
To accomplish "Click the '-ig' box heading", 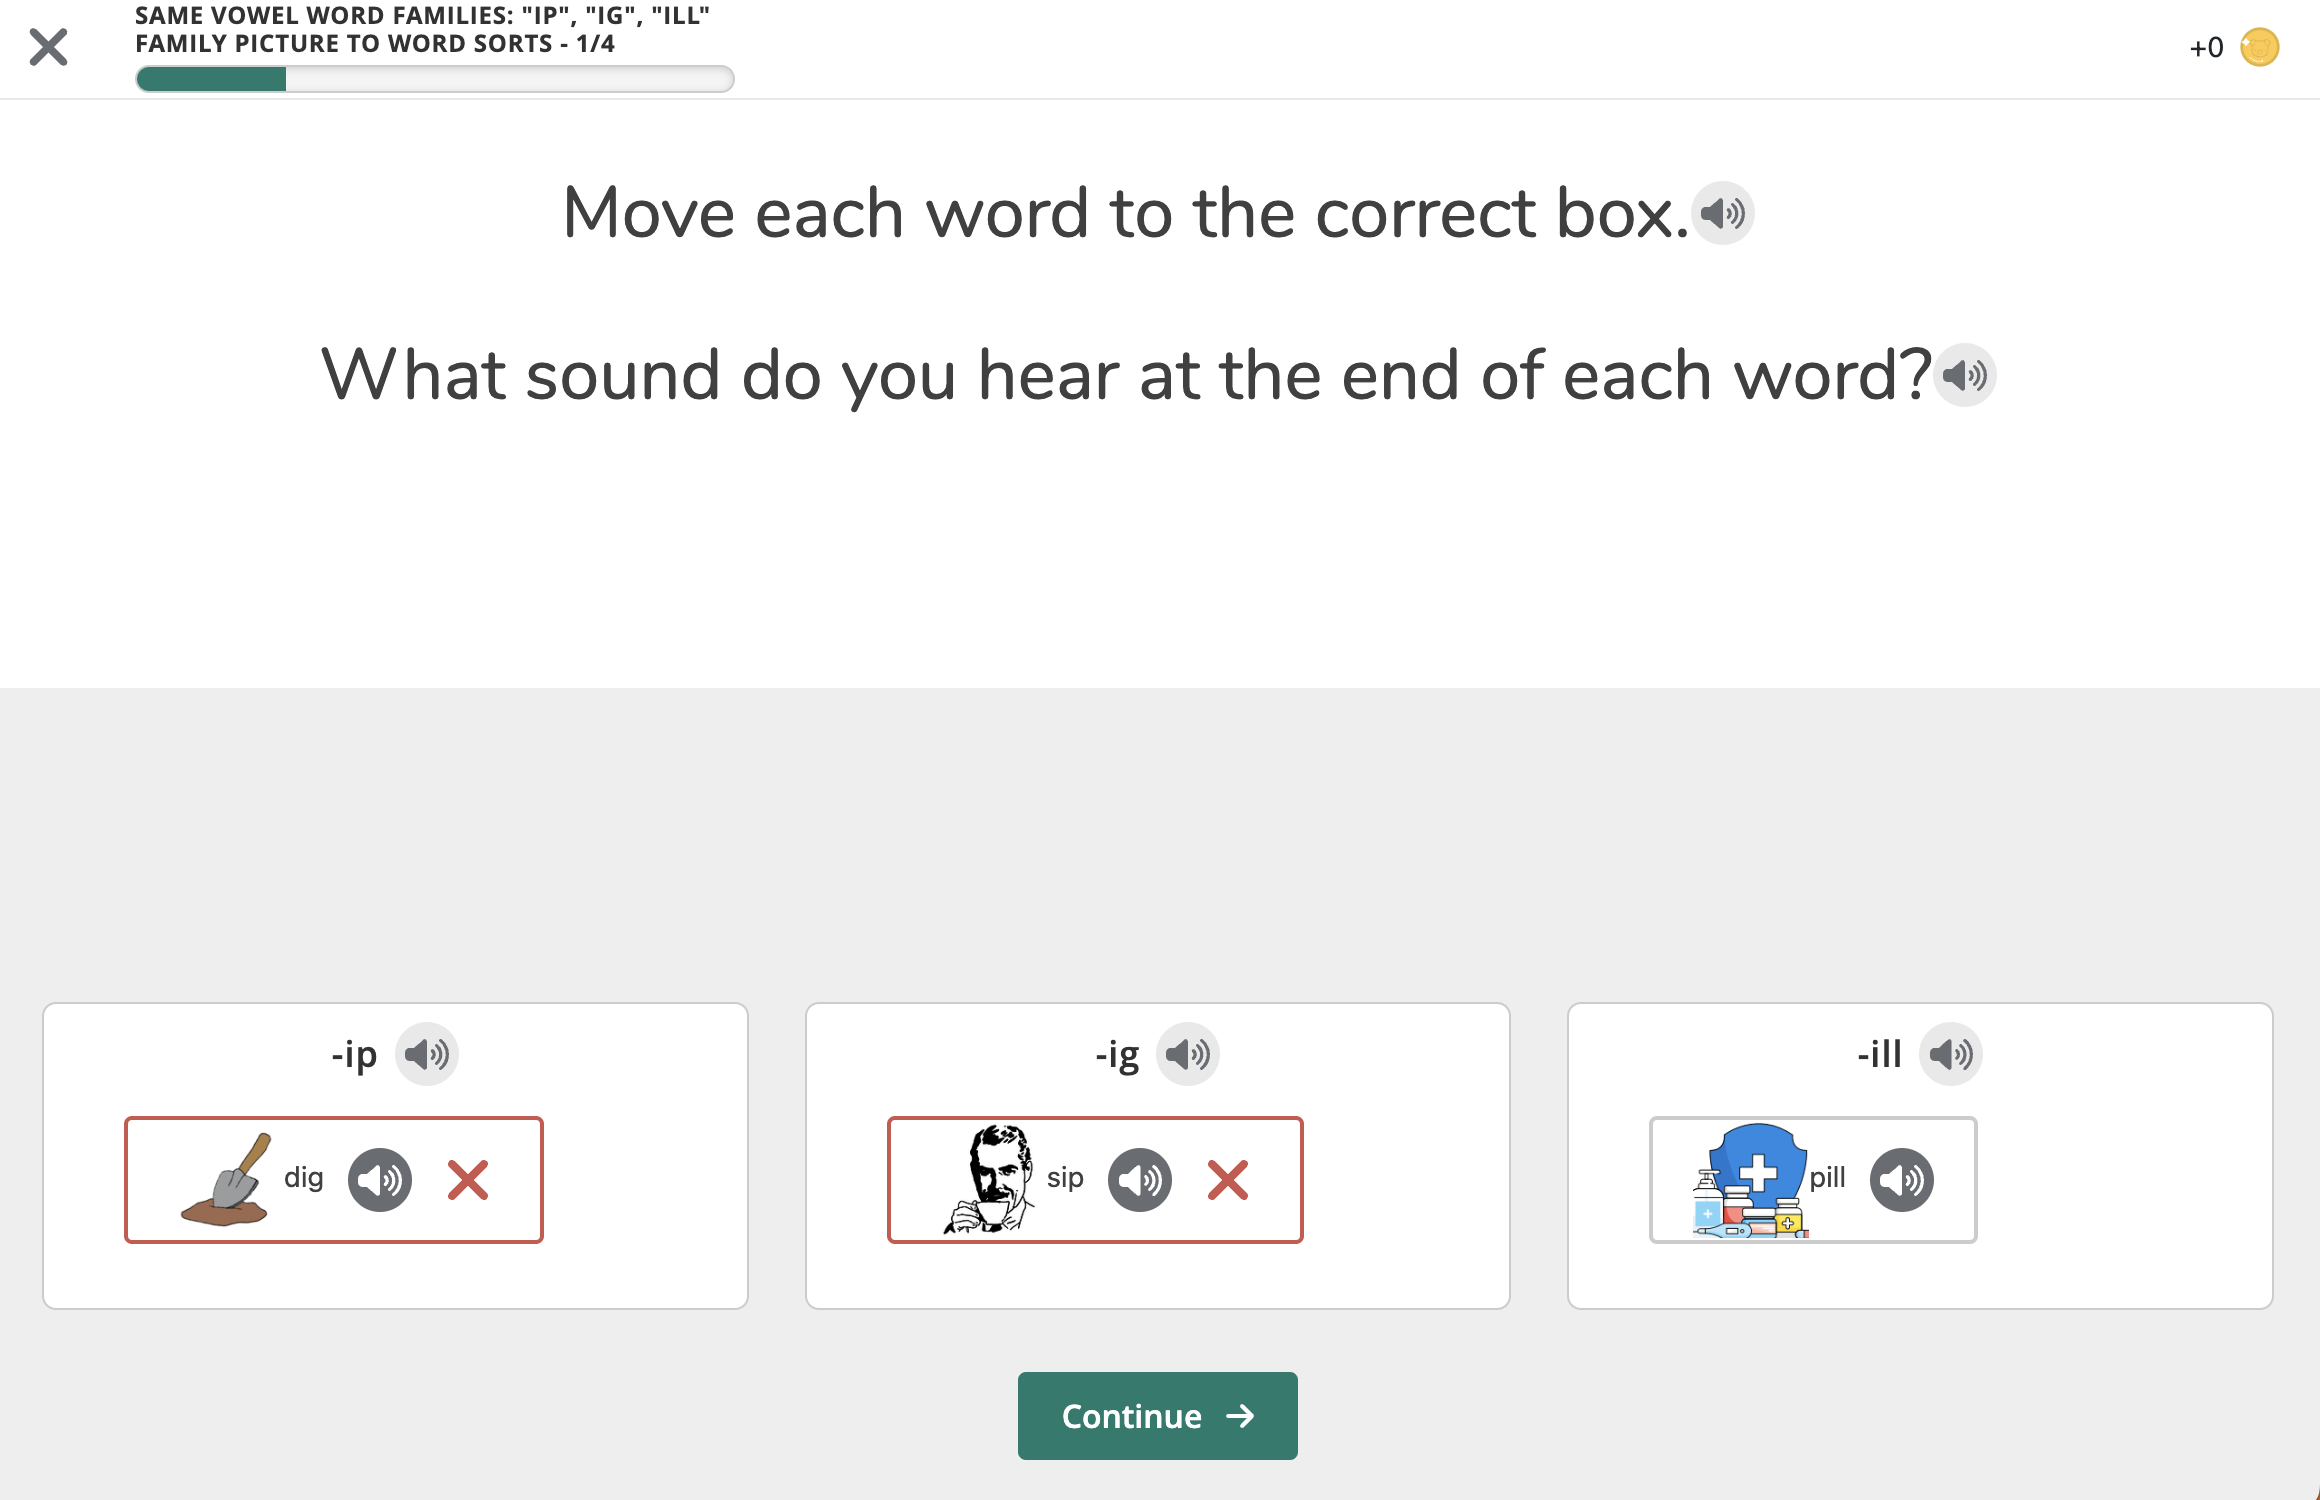I will pyautogui.click(x=1117, y=1054).
